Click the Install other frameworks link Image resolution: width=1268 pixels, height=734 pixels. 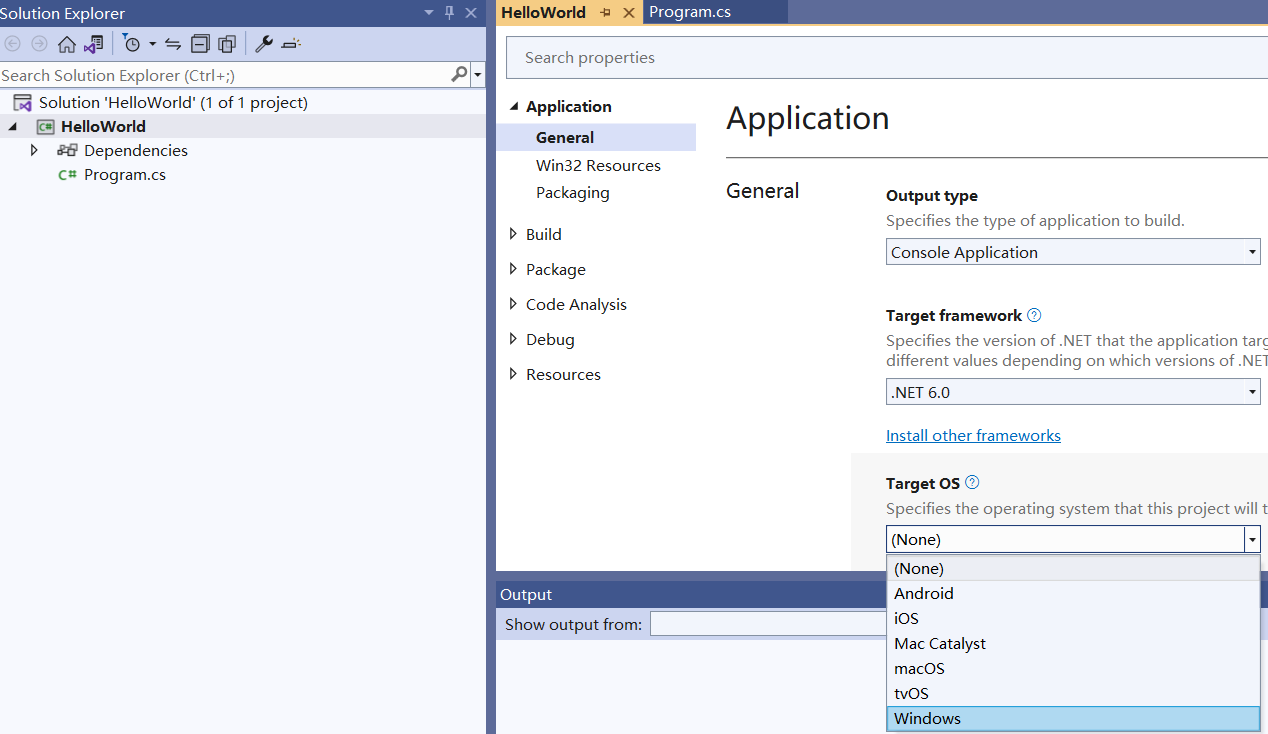click(x=973, y=435)
